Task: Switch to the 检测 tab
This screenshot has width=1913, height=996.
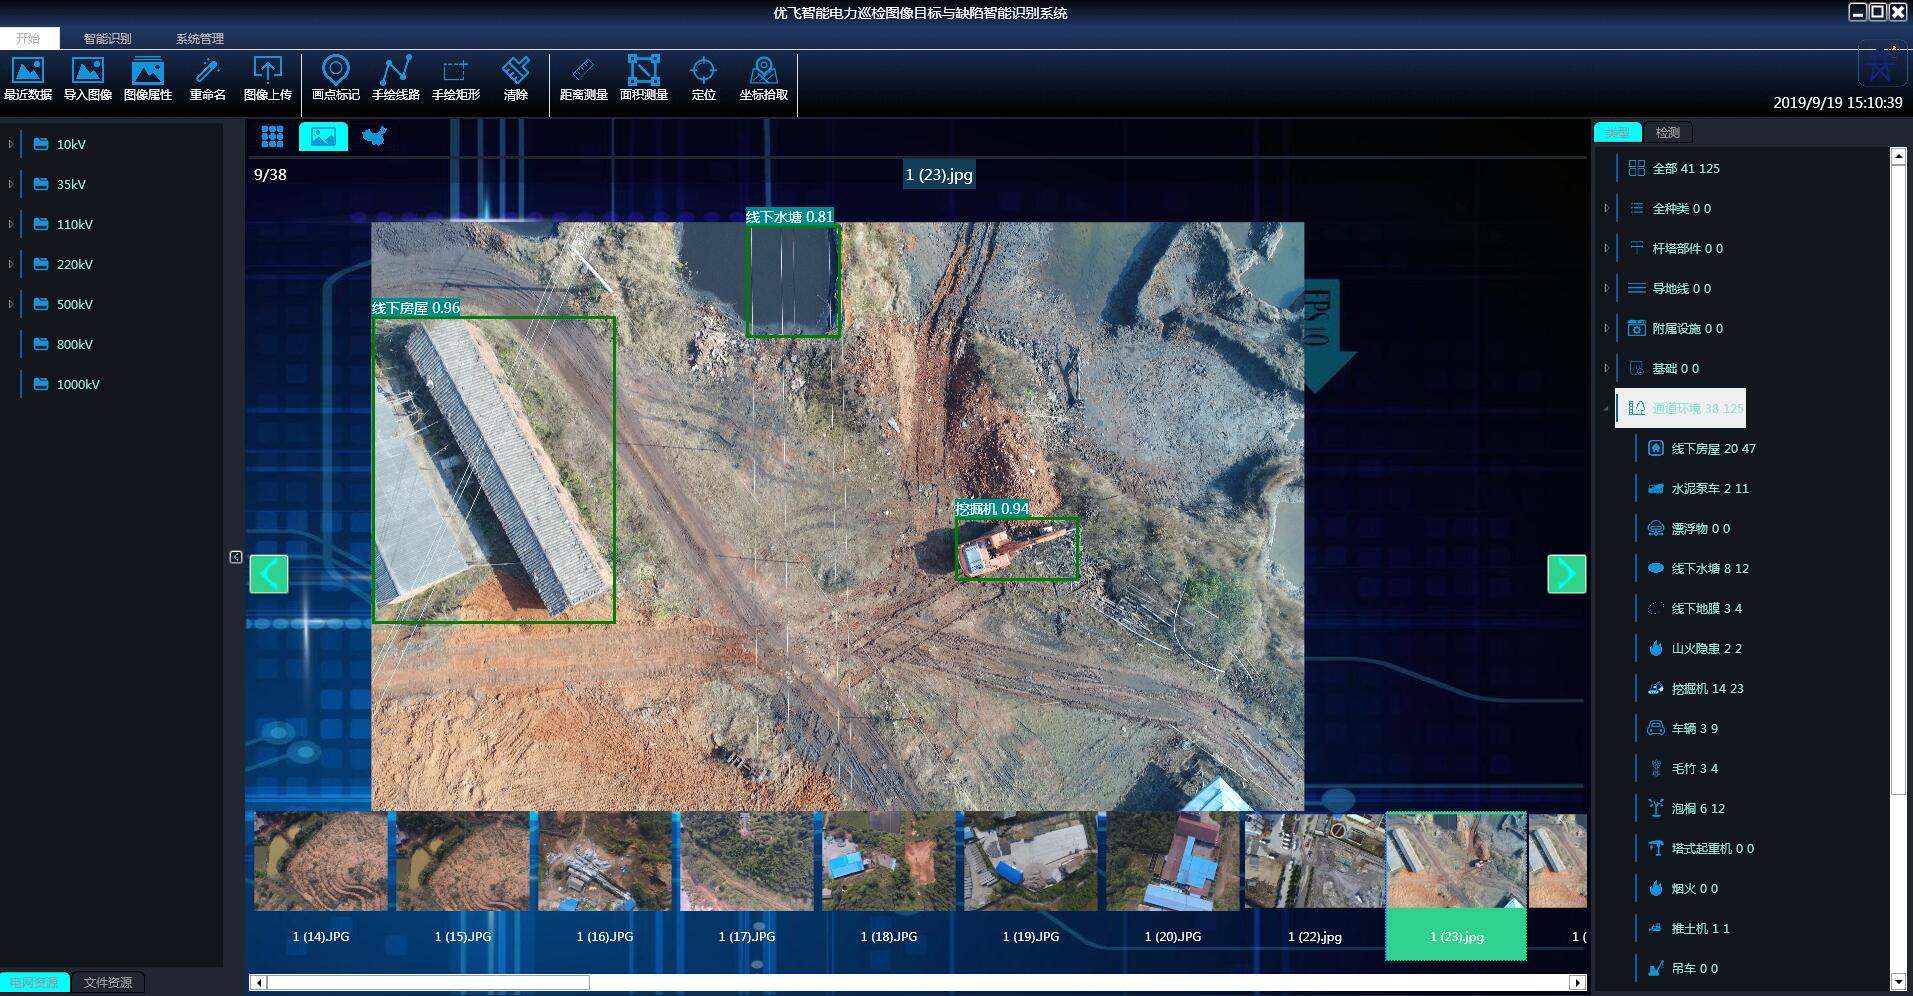Action: click(x=1668, y=132)
